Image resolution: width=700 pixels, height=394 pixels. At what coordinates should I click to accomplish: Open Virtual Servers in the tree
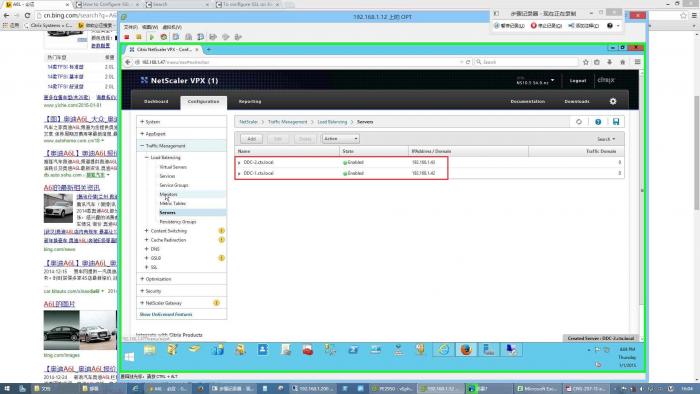(173, 167)
